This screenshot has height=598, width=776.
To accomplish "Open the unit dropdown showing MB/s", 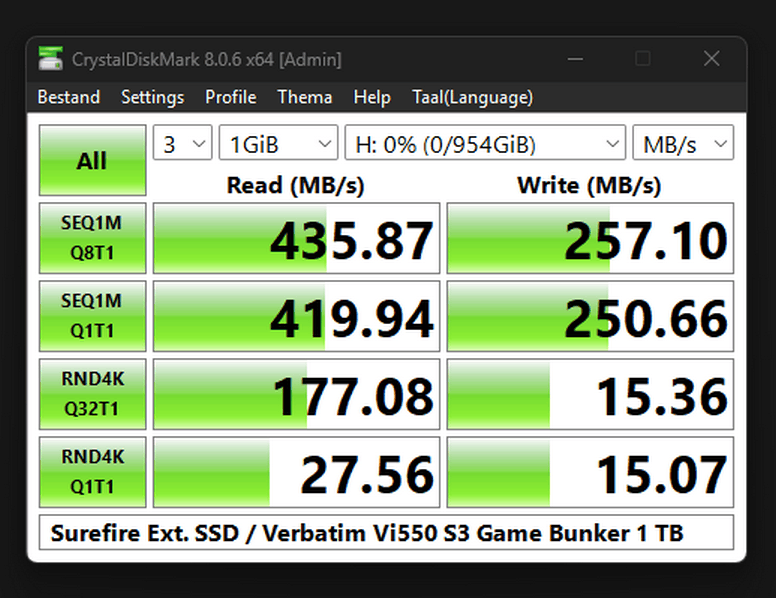I will coord(683,143).
